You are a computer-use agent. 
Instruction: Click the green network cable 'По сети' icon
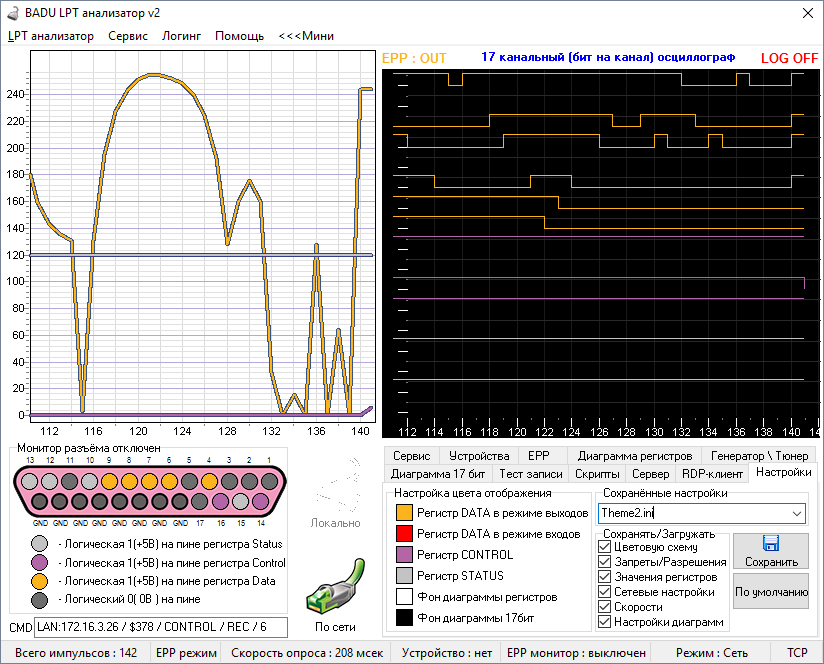(335, 586)
